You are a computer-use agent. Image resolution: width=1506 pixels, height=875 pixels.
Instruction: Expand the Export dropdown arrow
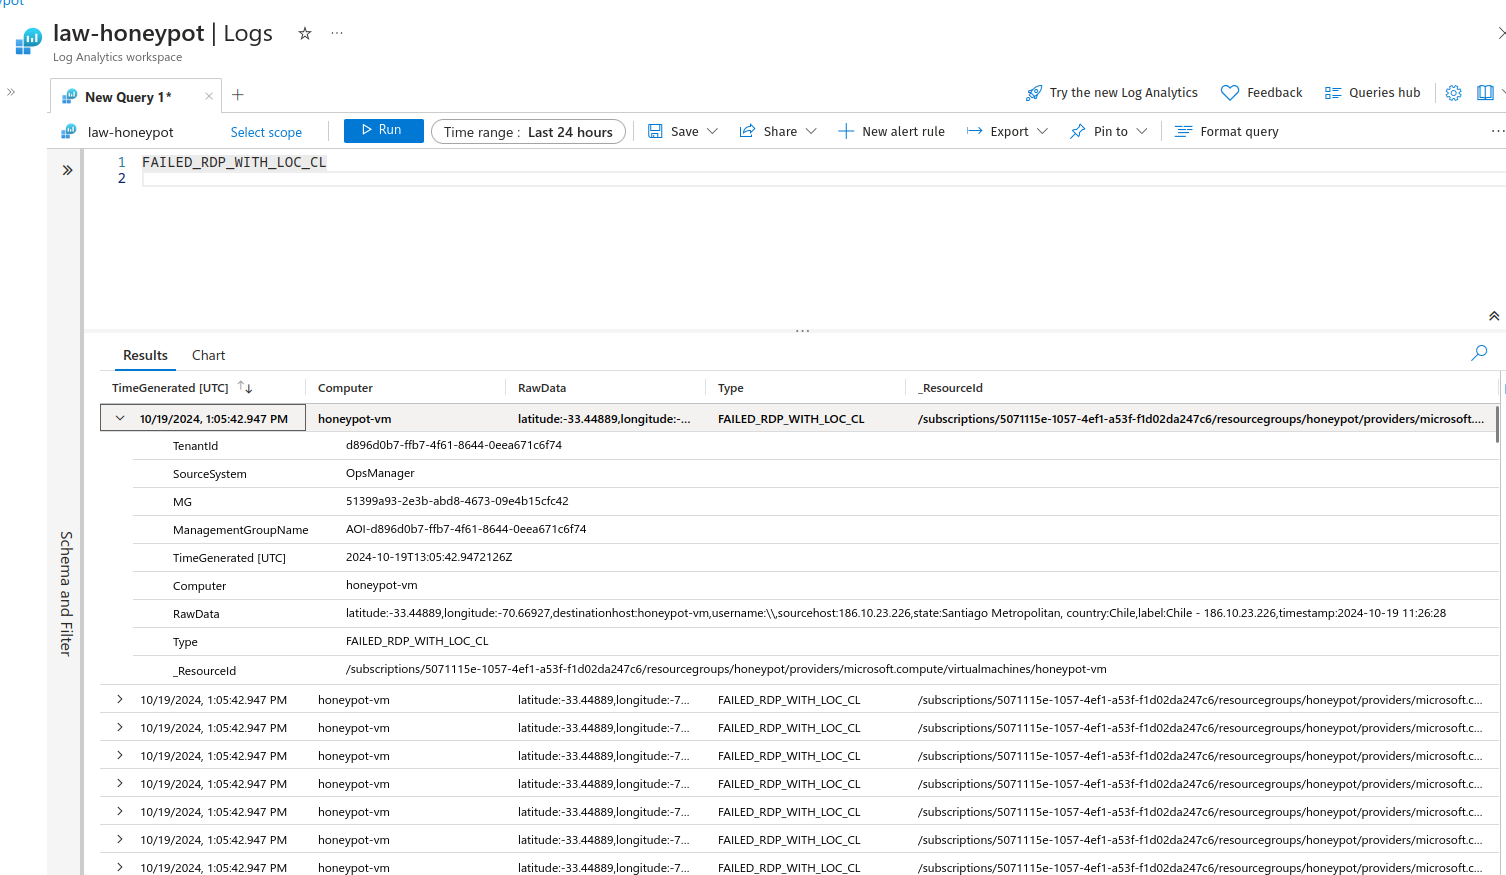click(x=1042, y=131)
